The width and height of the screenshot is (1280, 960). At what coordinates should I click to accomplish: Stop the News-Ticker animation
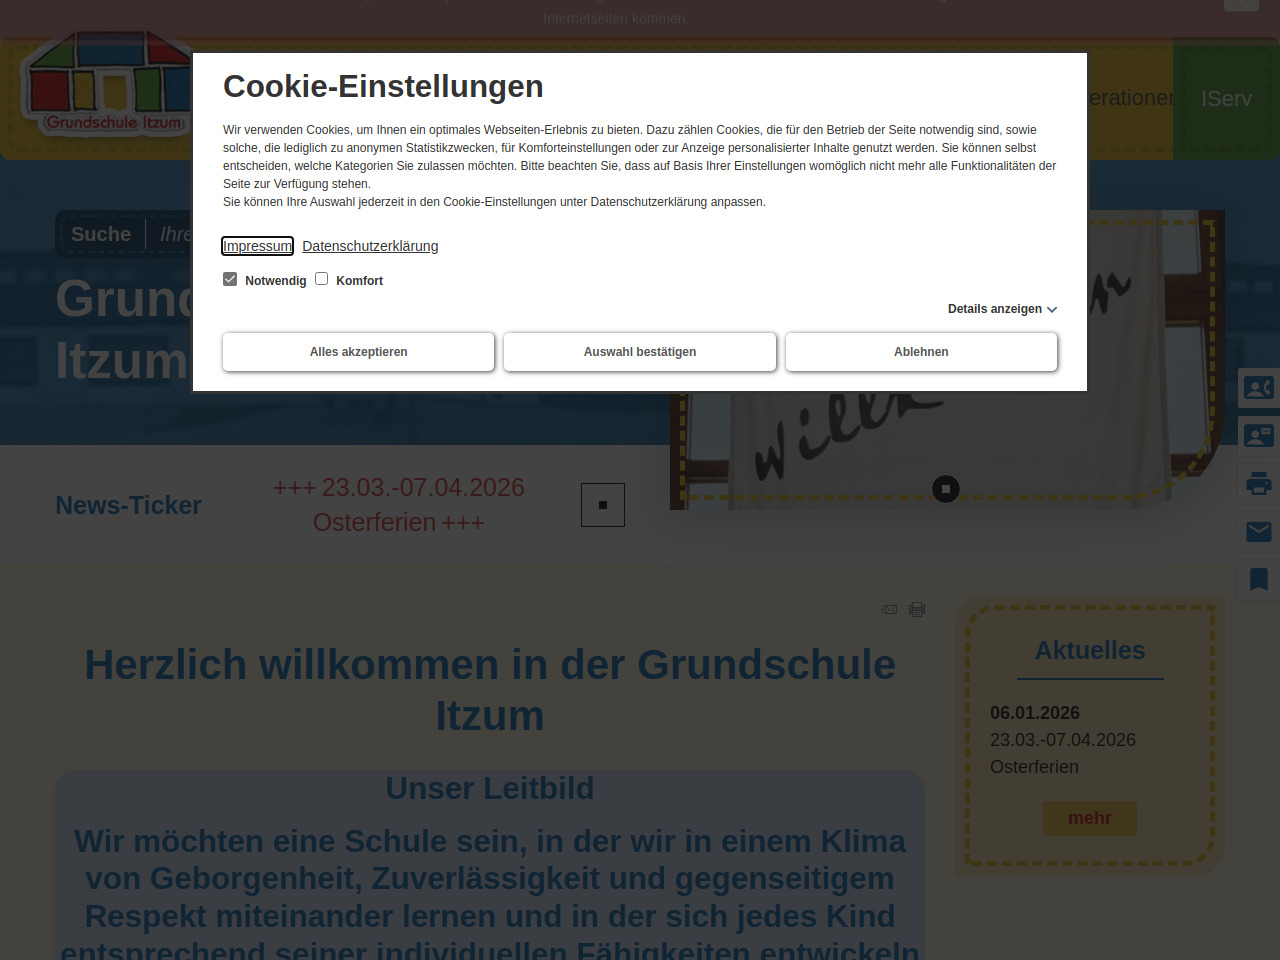pyautogui.click(x=603, y=505)
